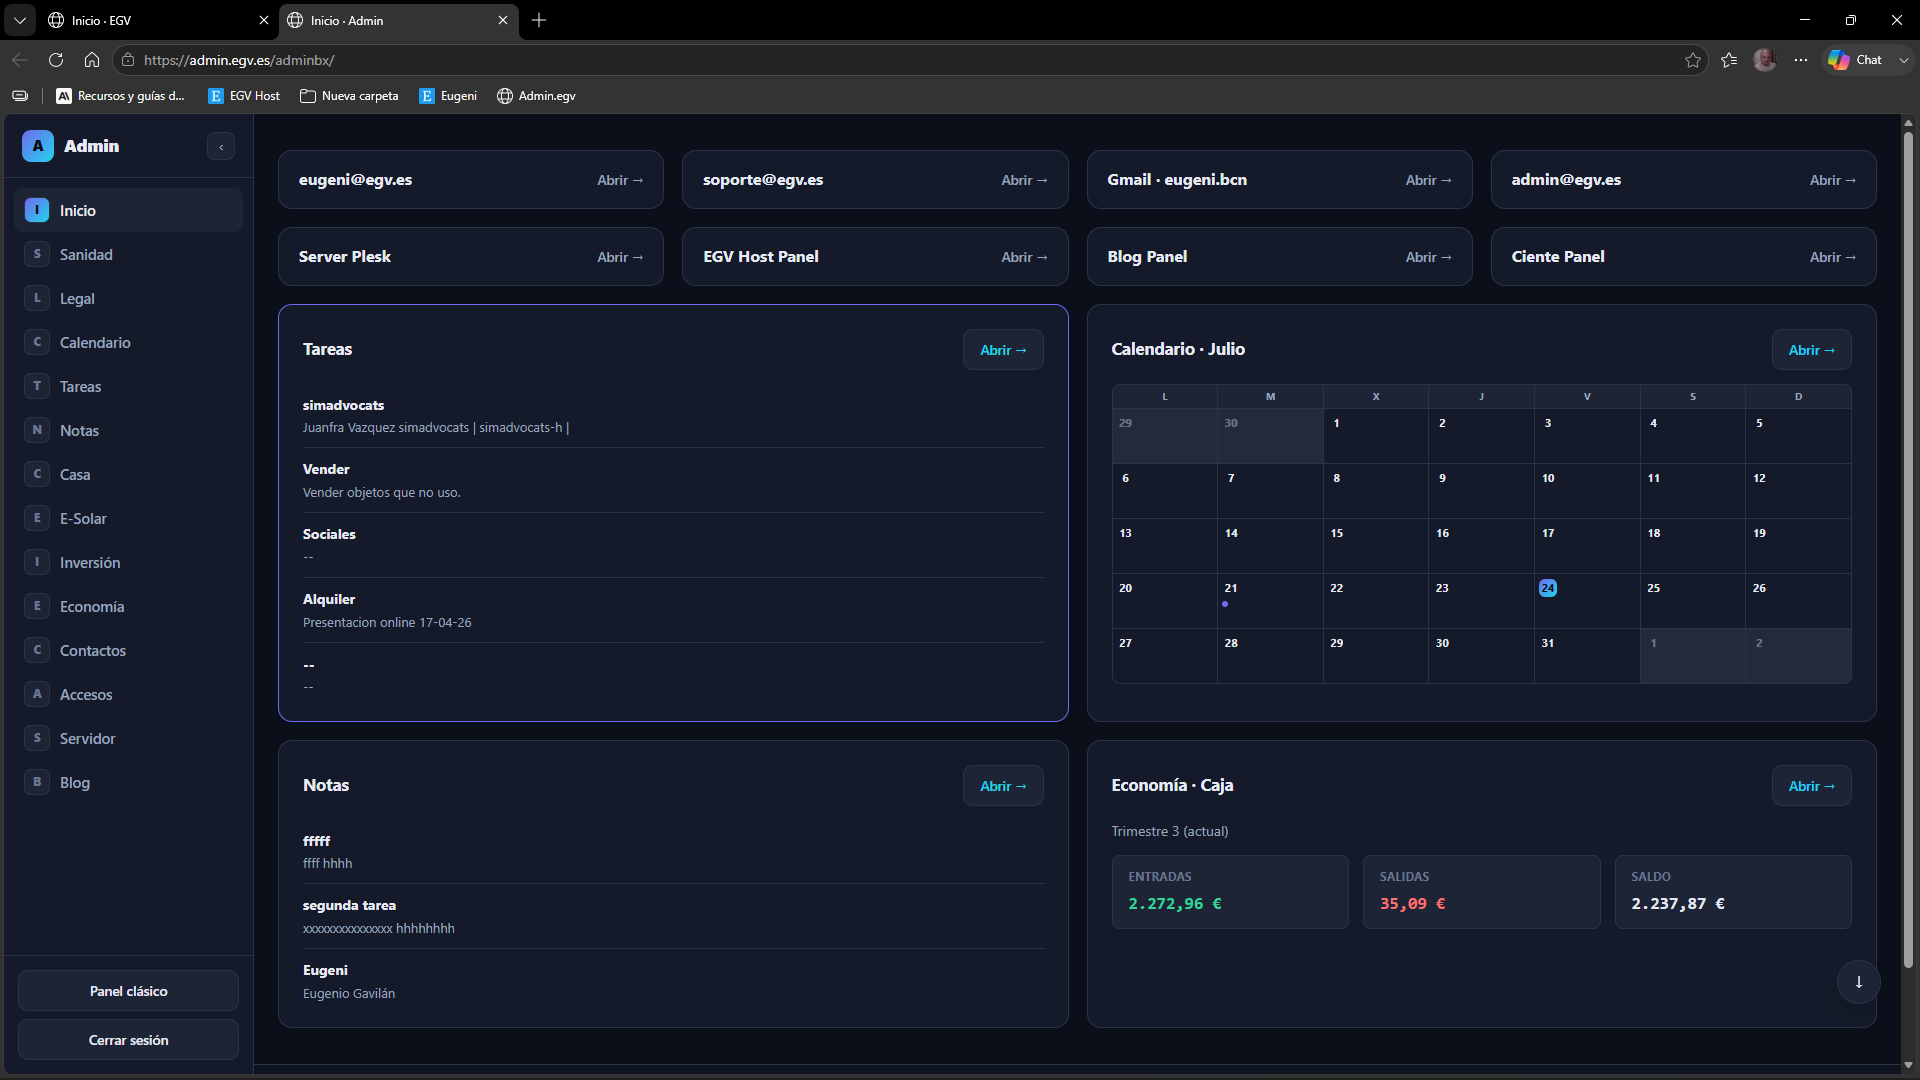The image size is (1920, 1080).
Task: Click the page vertical scrollbar
Action: [1908, 550]
